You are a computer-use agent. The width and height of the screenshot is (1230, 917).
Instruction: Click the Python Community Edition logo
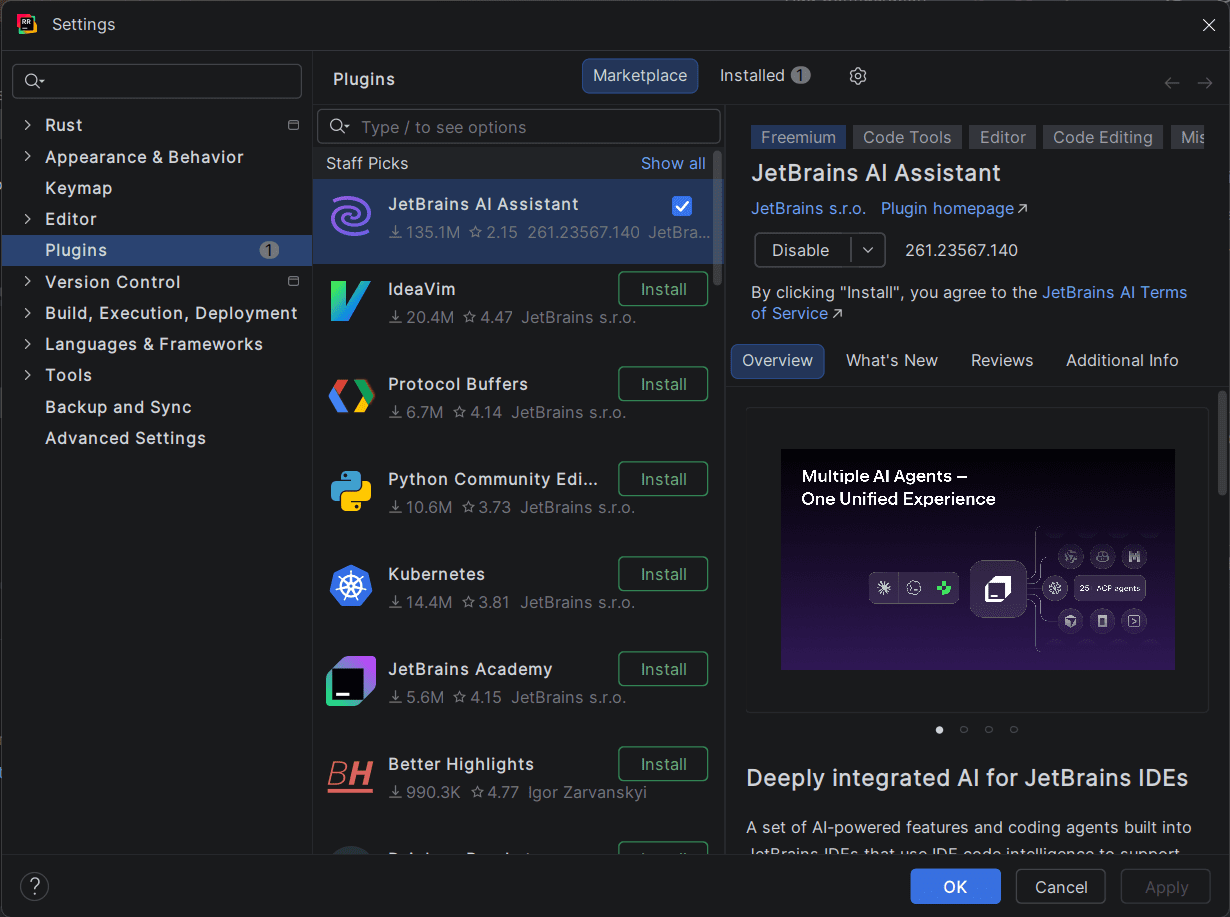(x=351, y=491)
